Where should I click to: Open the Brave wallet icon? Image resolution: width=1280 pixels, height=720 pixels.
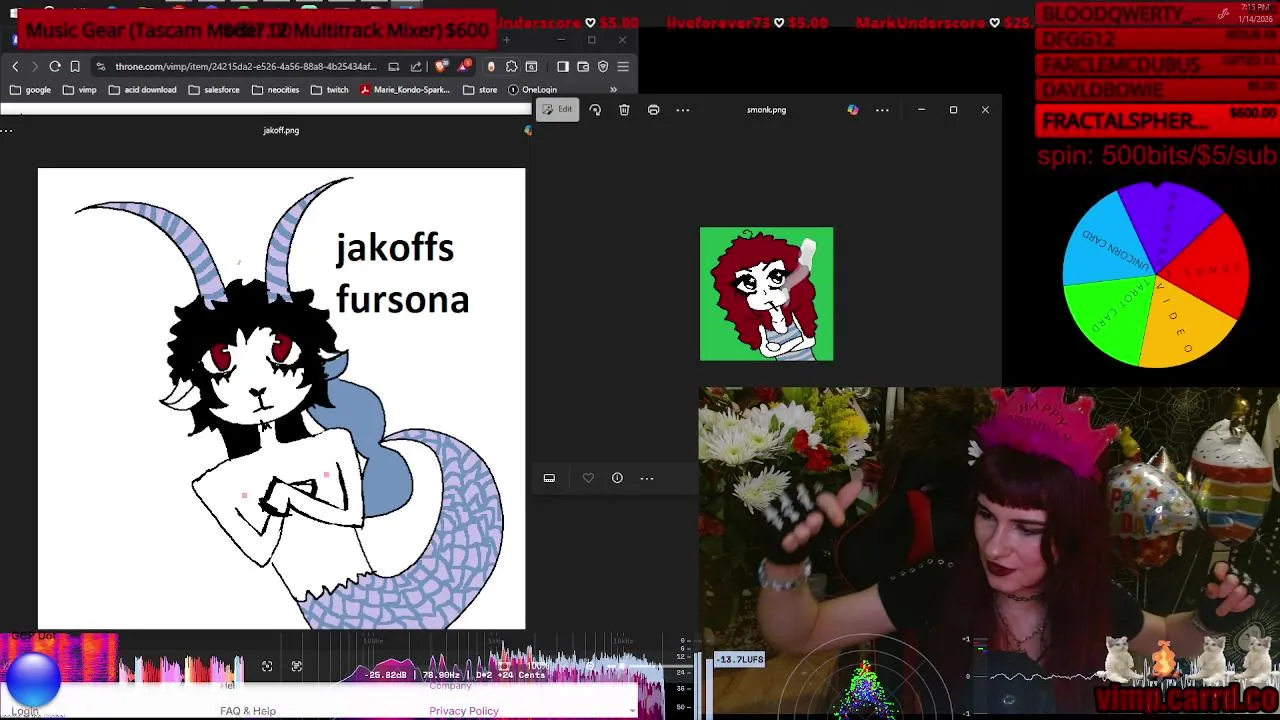click(583, 66)
